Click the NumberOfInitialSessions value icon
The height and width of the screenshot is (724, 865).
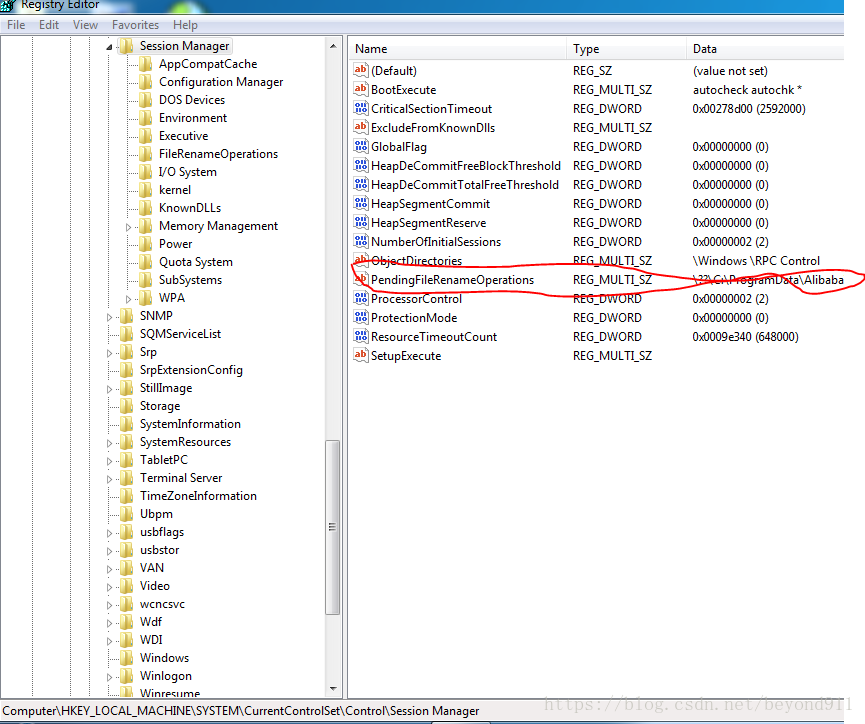coord(361,241)
